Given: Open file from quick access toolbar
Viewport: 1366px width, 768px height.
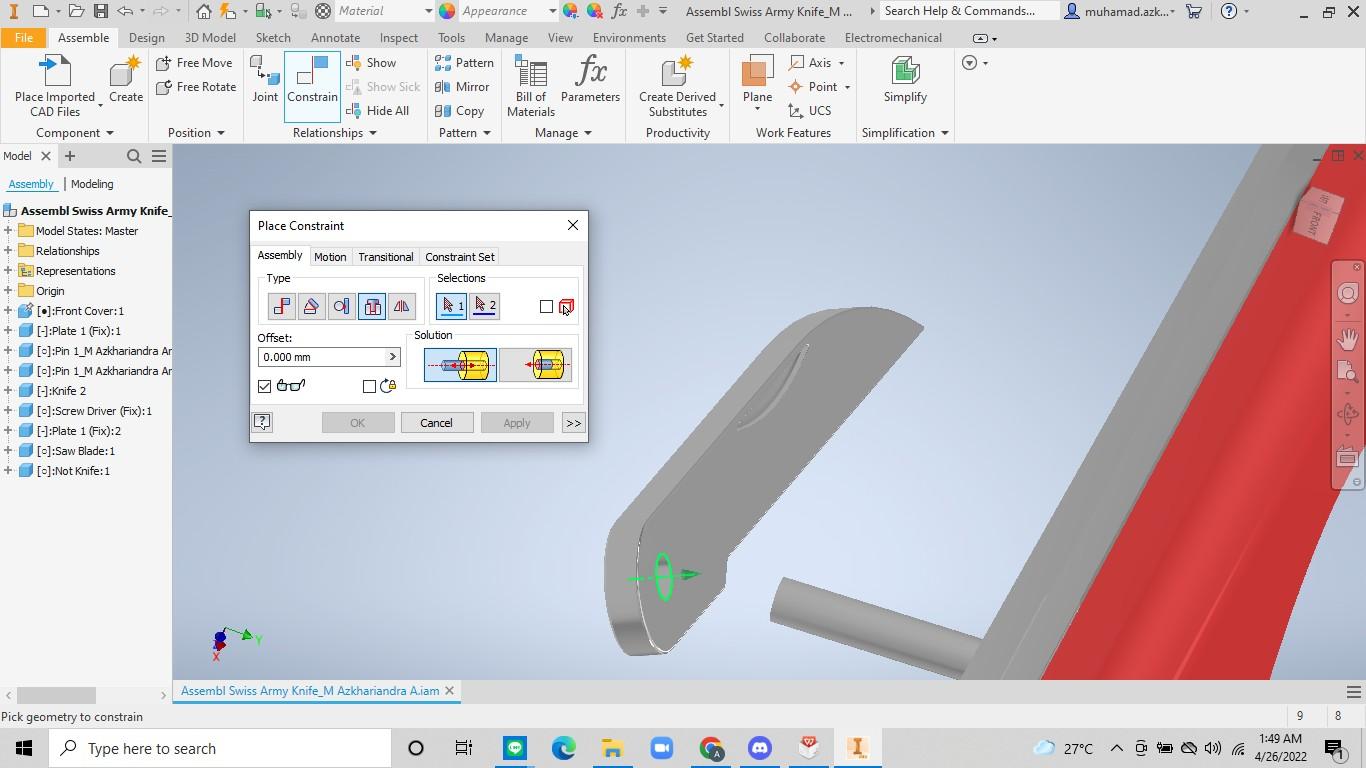Looking at the screenshot, I should pyautogui.click(x=77, y=11).
